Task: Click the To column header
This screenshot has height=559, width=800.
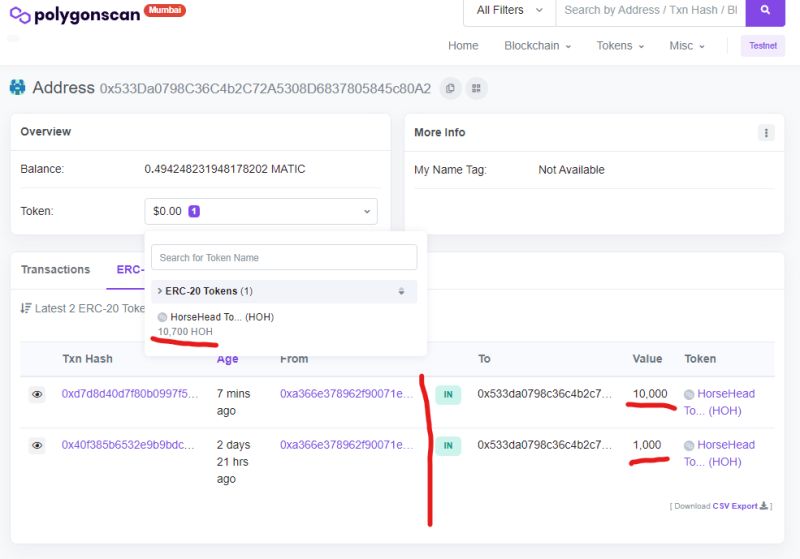Action: 484,359
